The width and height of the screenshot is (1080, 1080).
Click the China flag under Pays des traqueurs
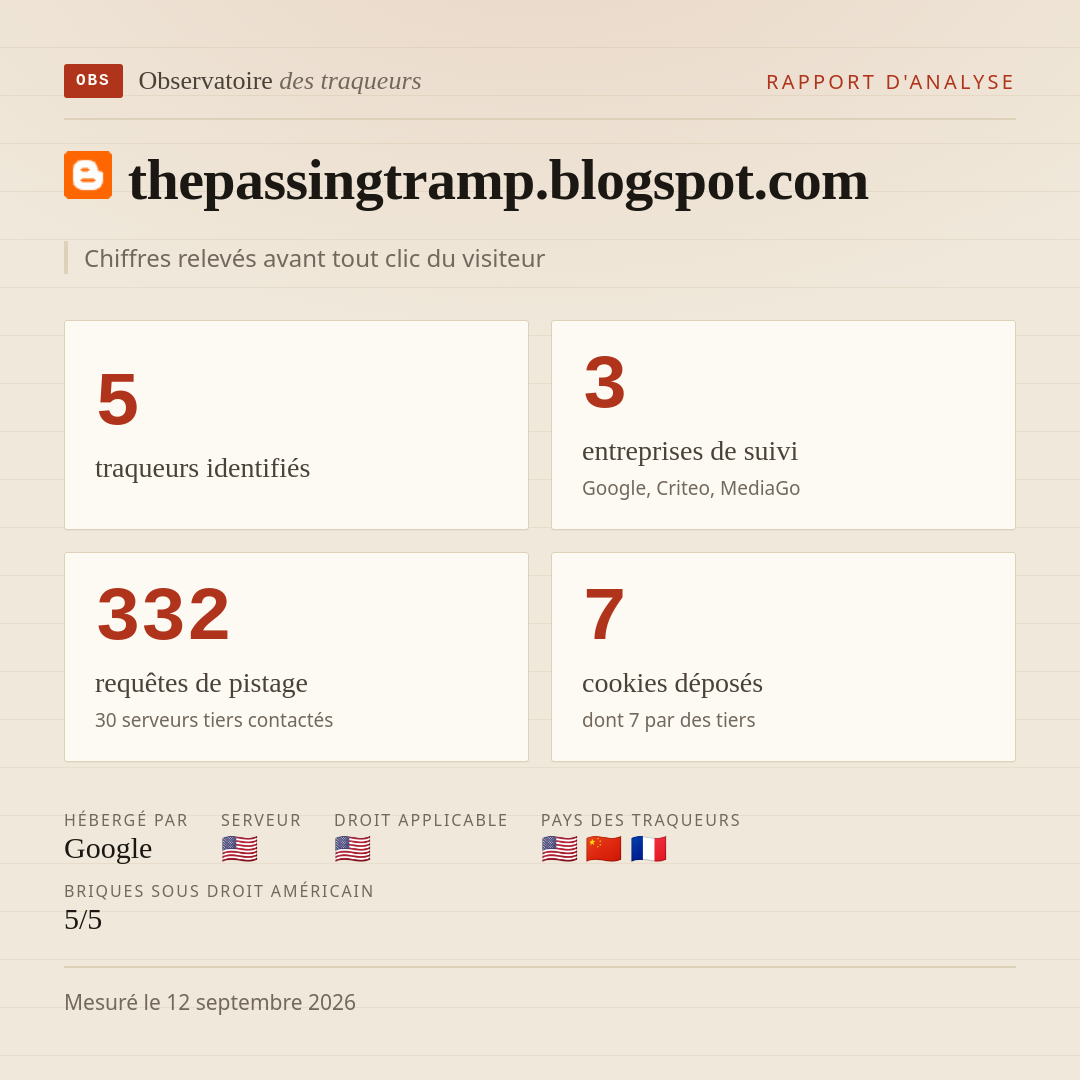tap(603, 849)
